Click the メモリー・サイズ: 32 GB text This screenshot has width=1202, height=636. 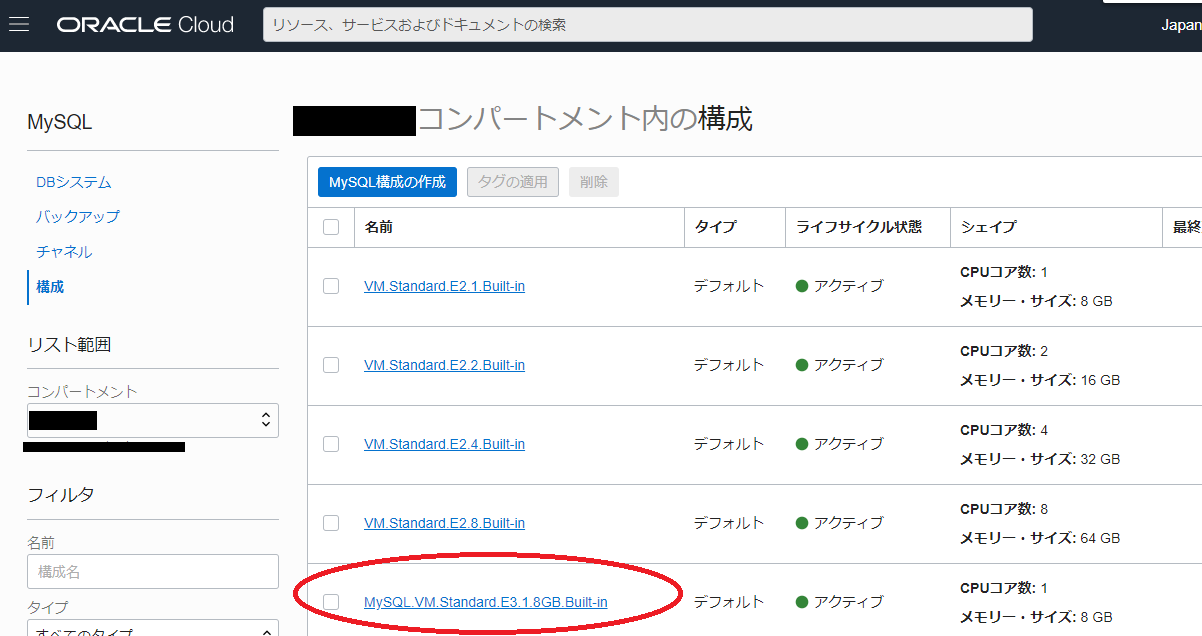1040,459
